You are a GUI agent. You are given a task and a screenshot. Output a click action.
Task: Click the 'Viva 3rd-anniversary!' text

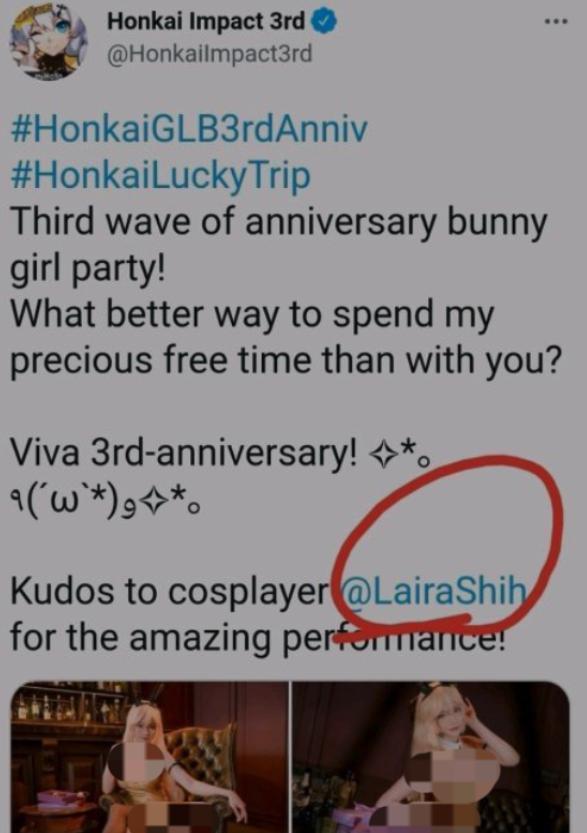[x=184, y=453]
